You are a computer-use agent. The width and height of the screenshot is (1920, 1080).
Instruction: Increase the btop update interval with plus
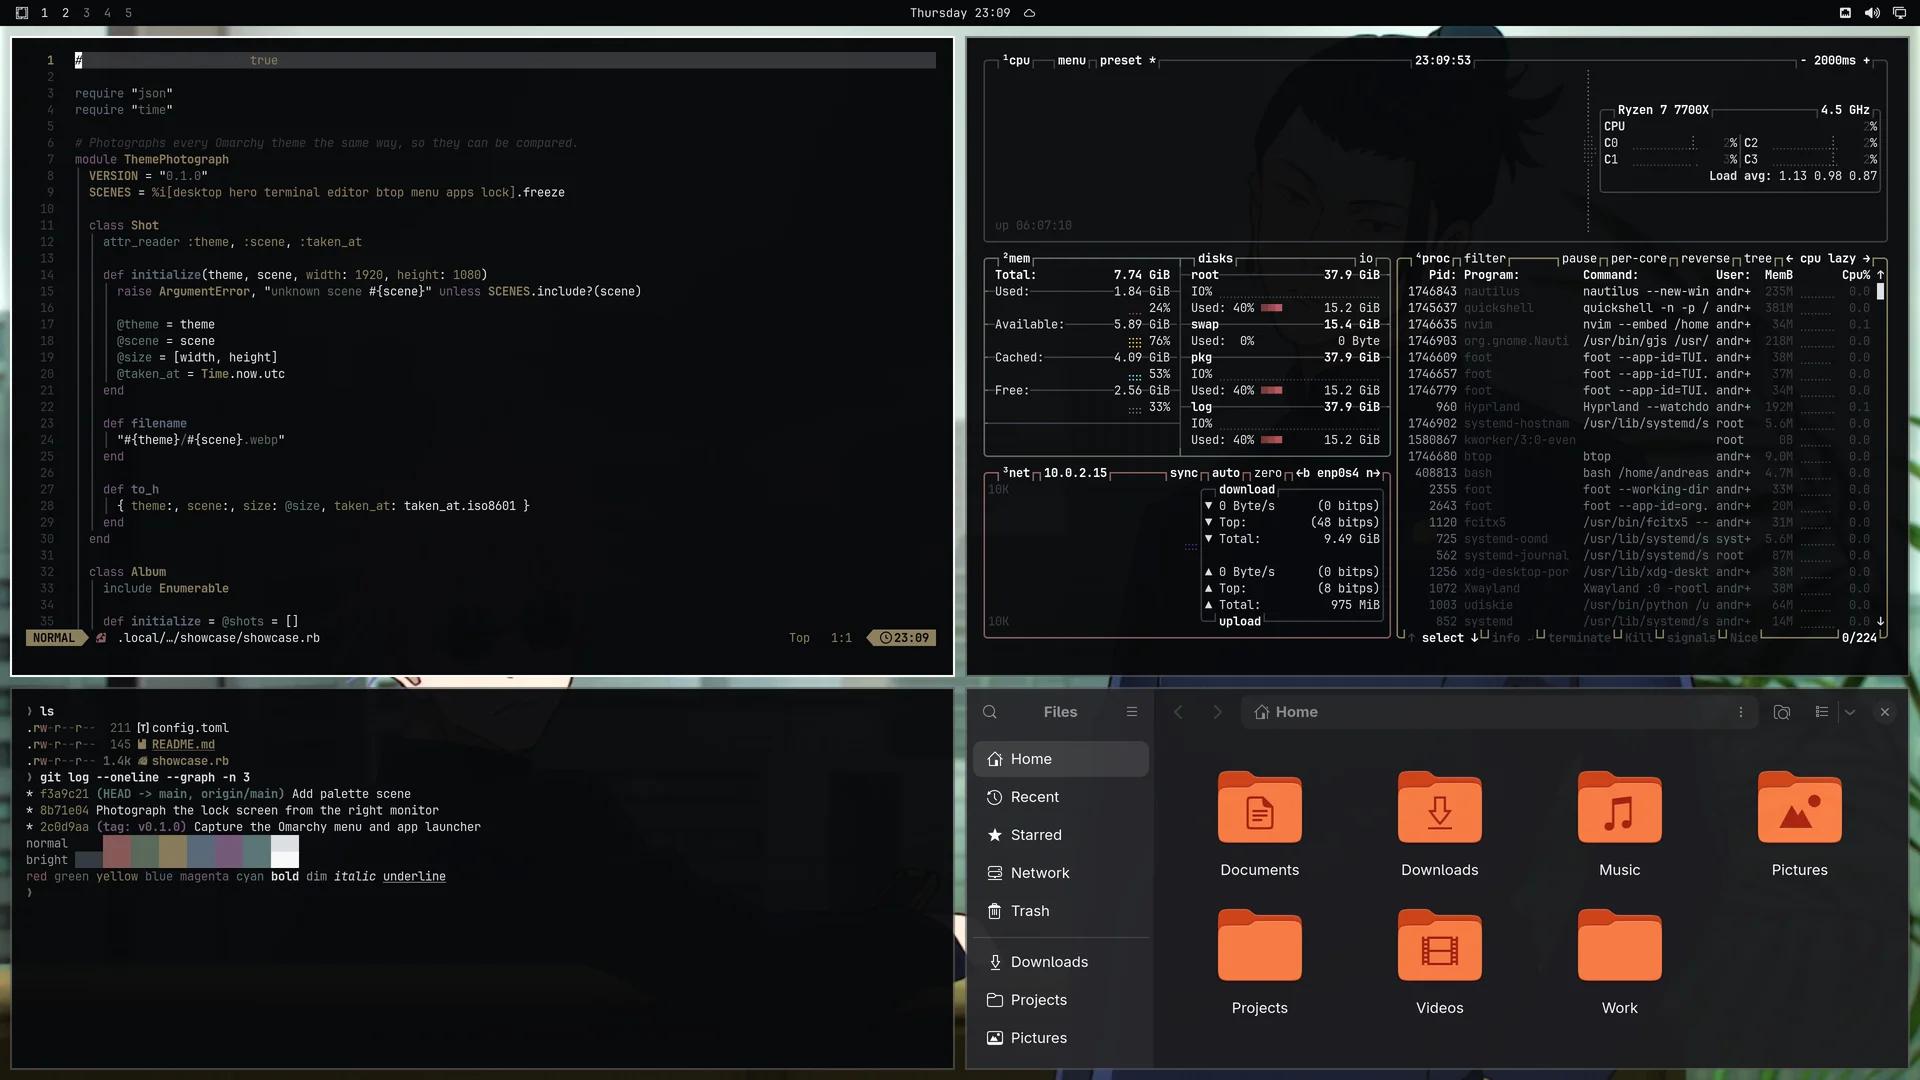tap(1866, 61)
